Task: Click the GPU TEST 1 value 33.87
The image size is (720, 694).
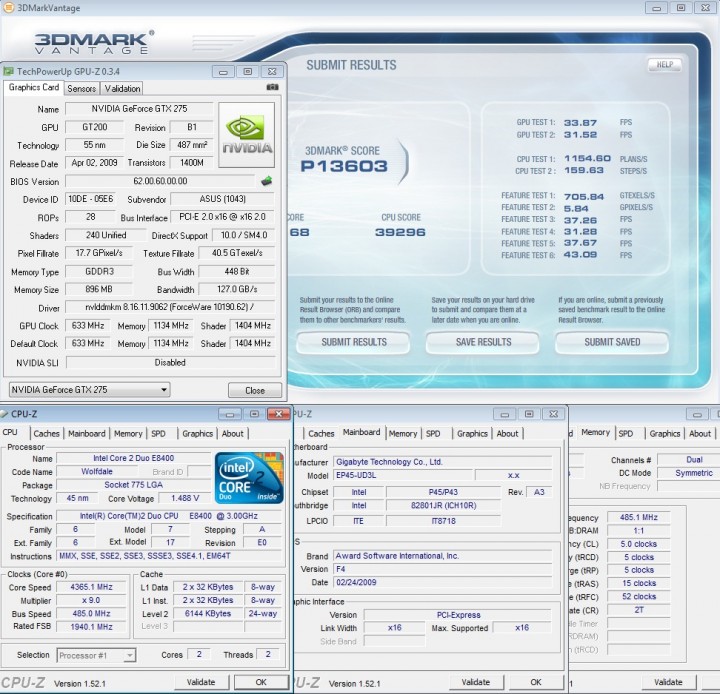Action: tap(580, 123)
